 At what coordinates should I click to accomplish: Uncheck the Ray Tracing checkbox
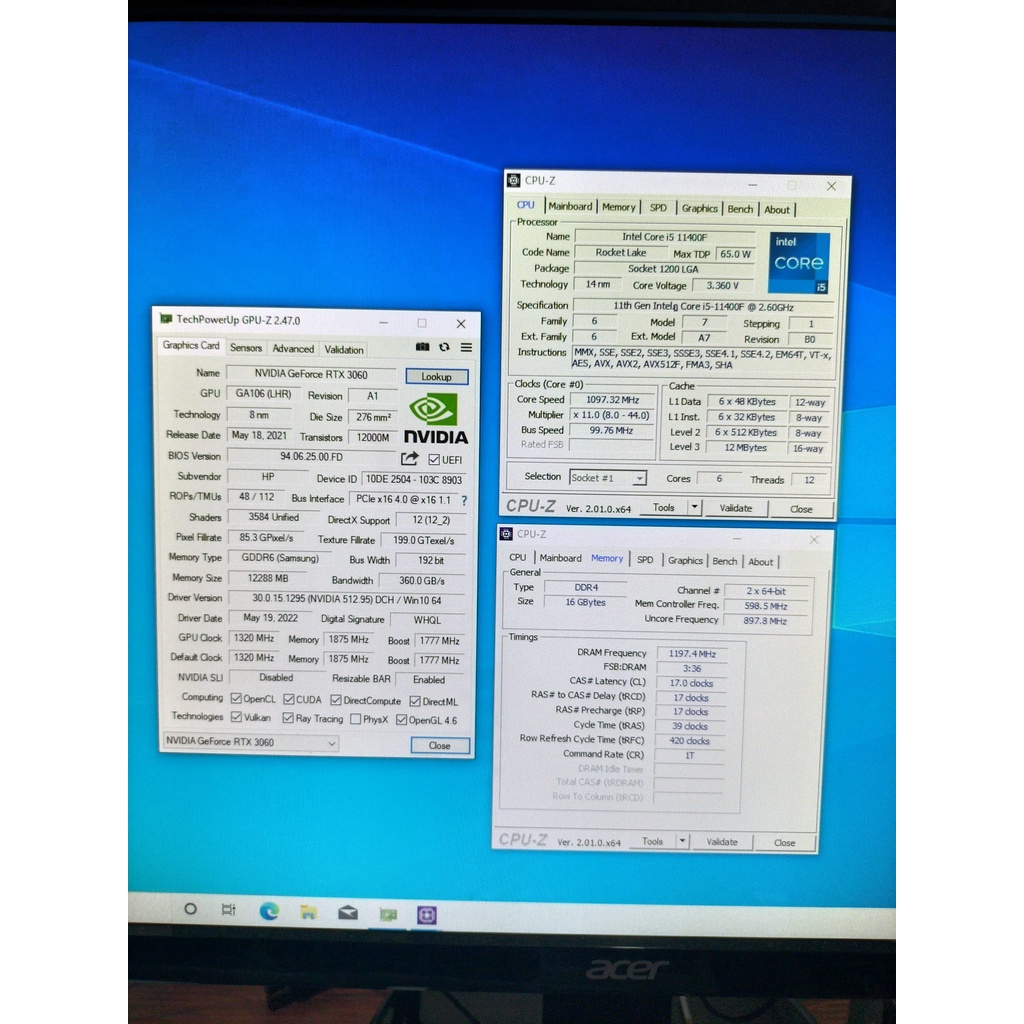point(288,718)
